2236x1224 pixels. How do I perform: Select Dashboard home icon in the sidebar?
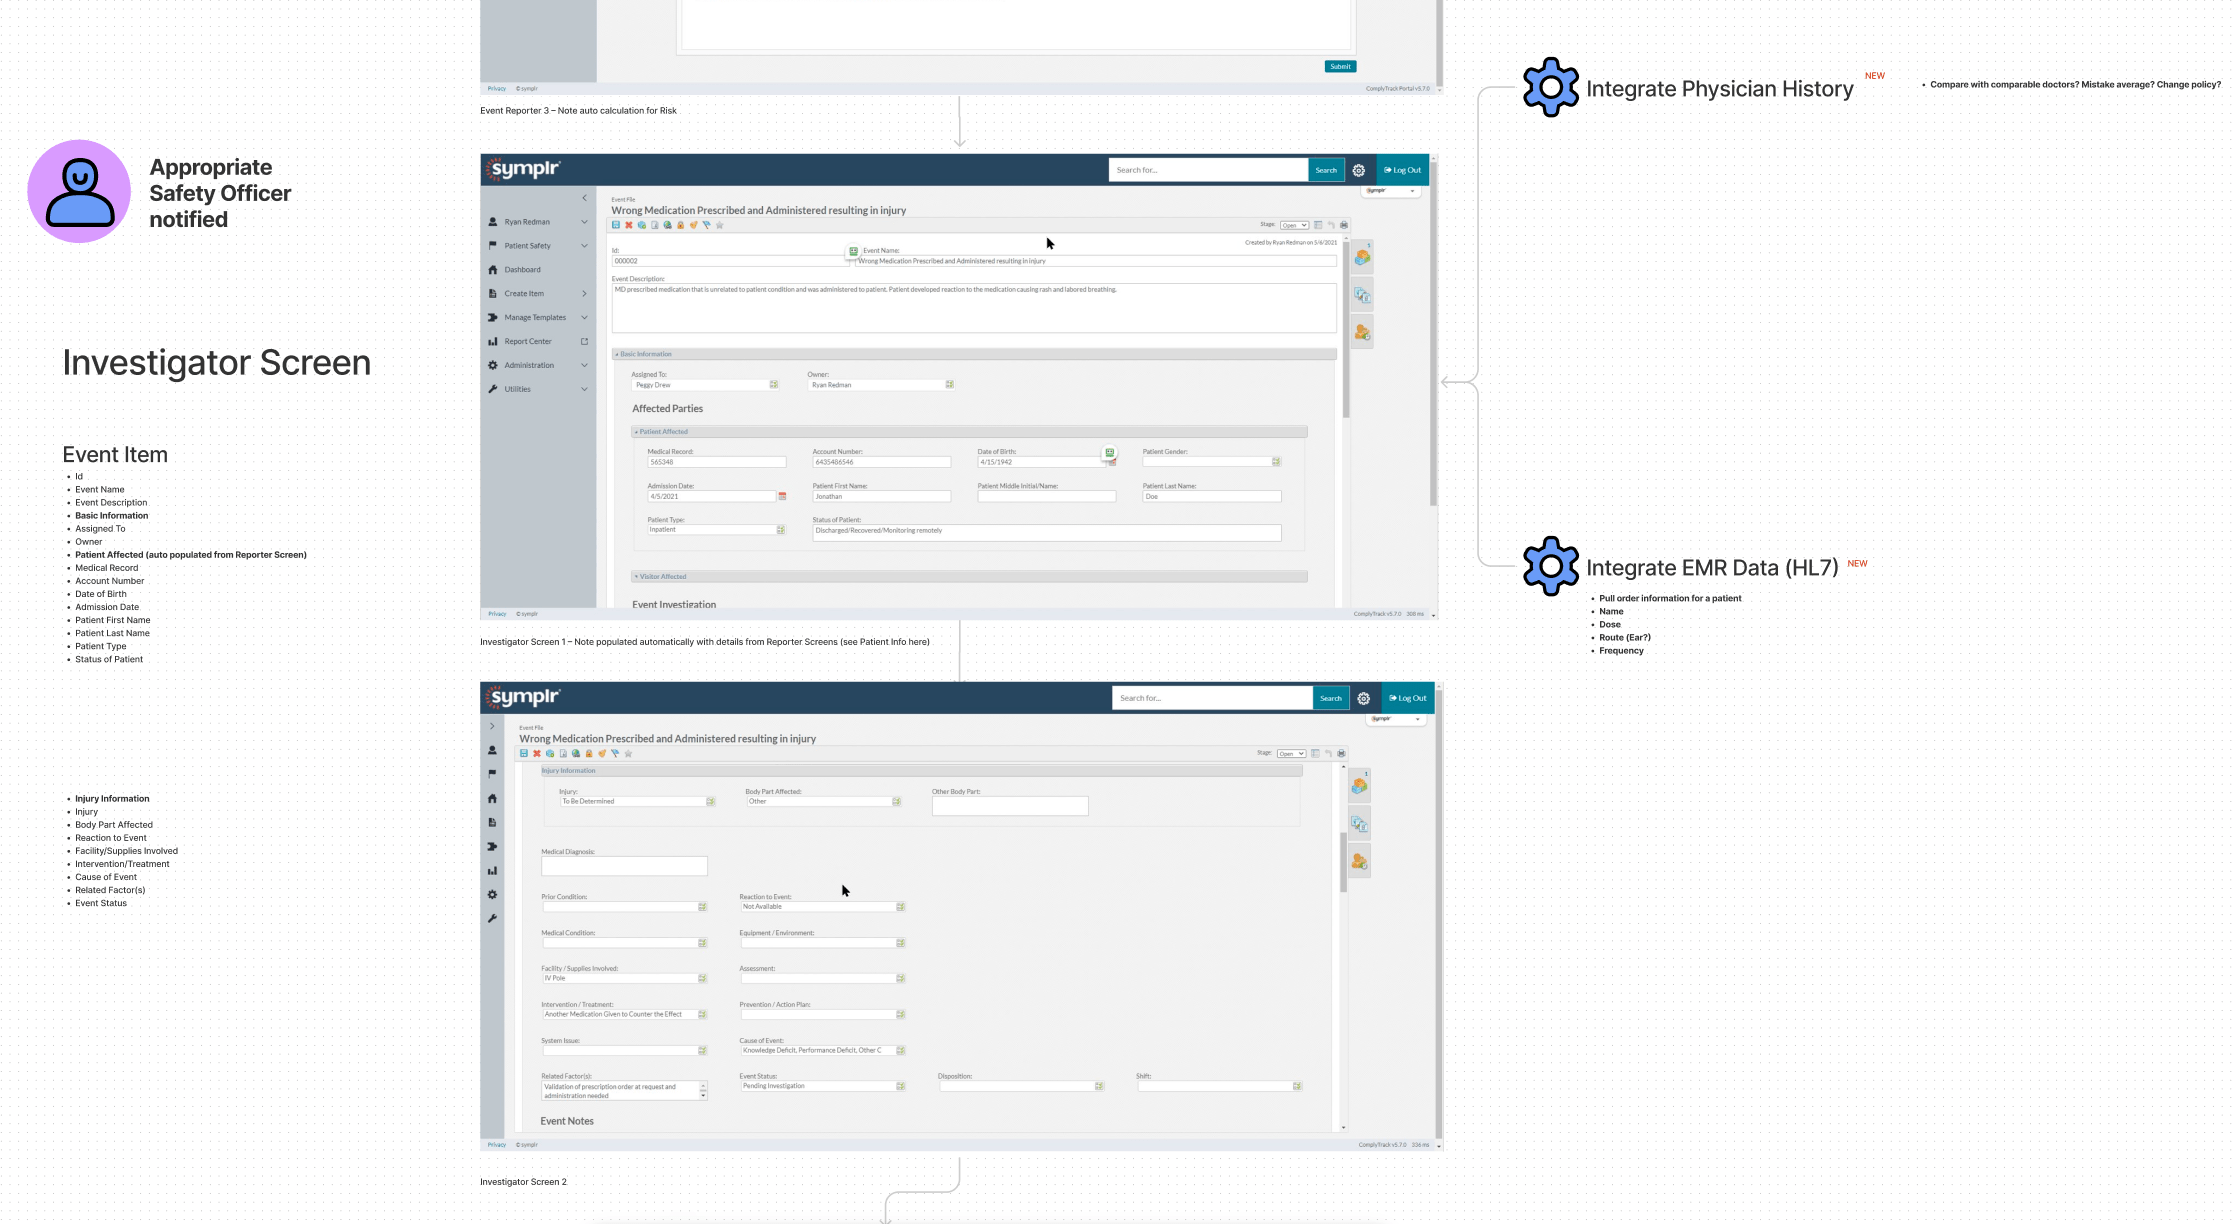522,269
